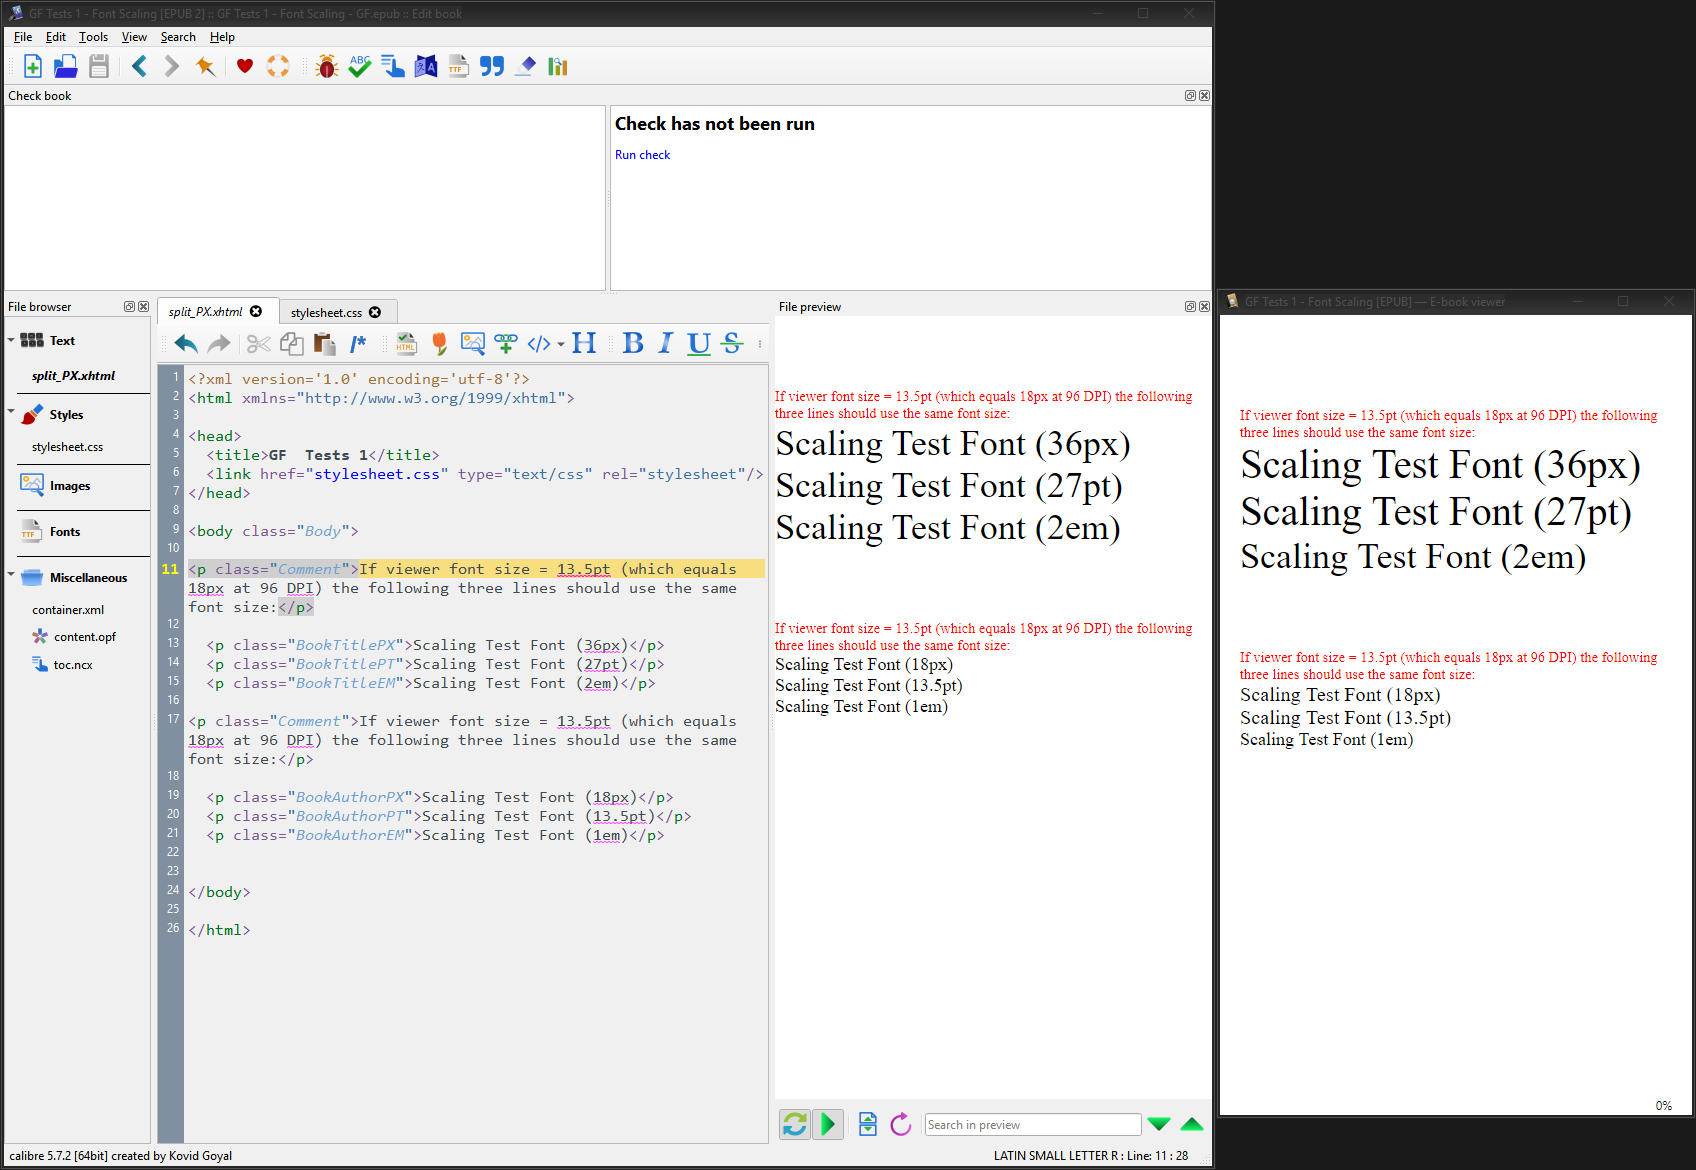Click the red bug Check Book icon
The height and width of the screenshot is (1170, 1696).
click(326, 67)
